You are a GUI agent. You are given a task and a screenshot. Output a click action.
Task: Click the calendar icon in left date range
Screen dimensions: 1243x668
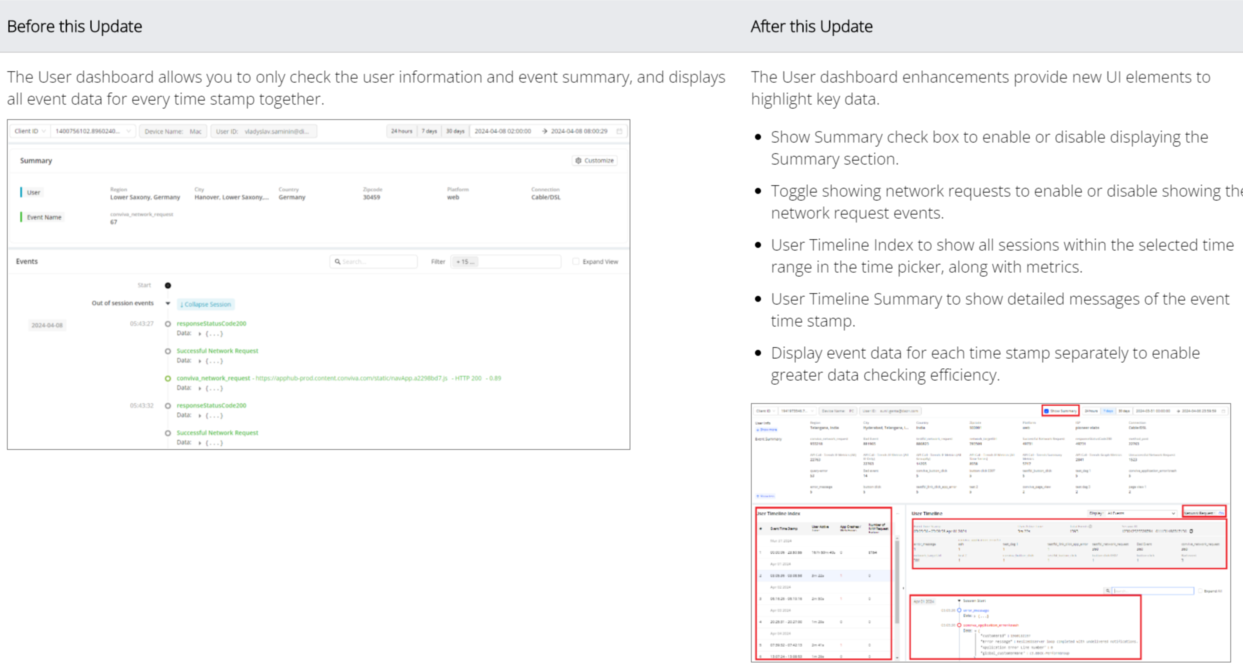619,131
